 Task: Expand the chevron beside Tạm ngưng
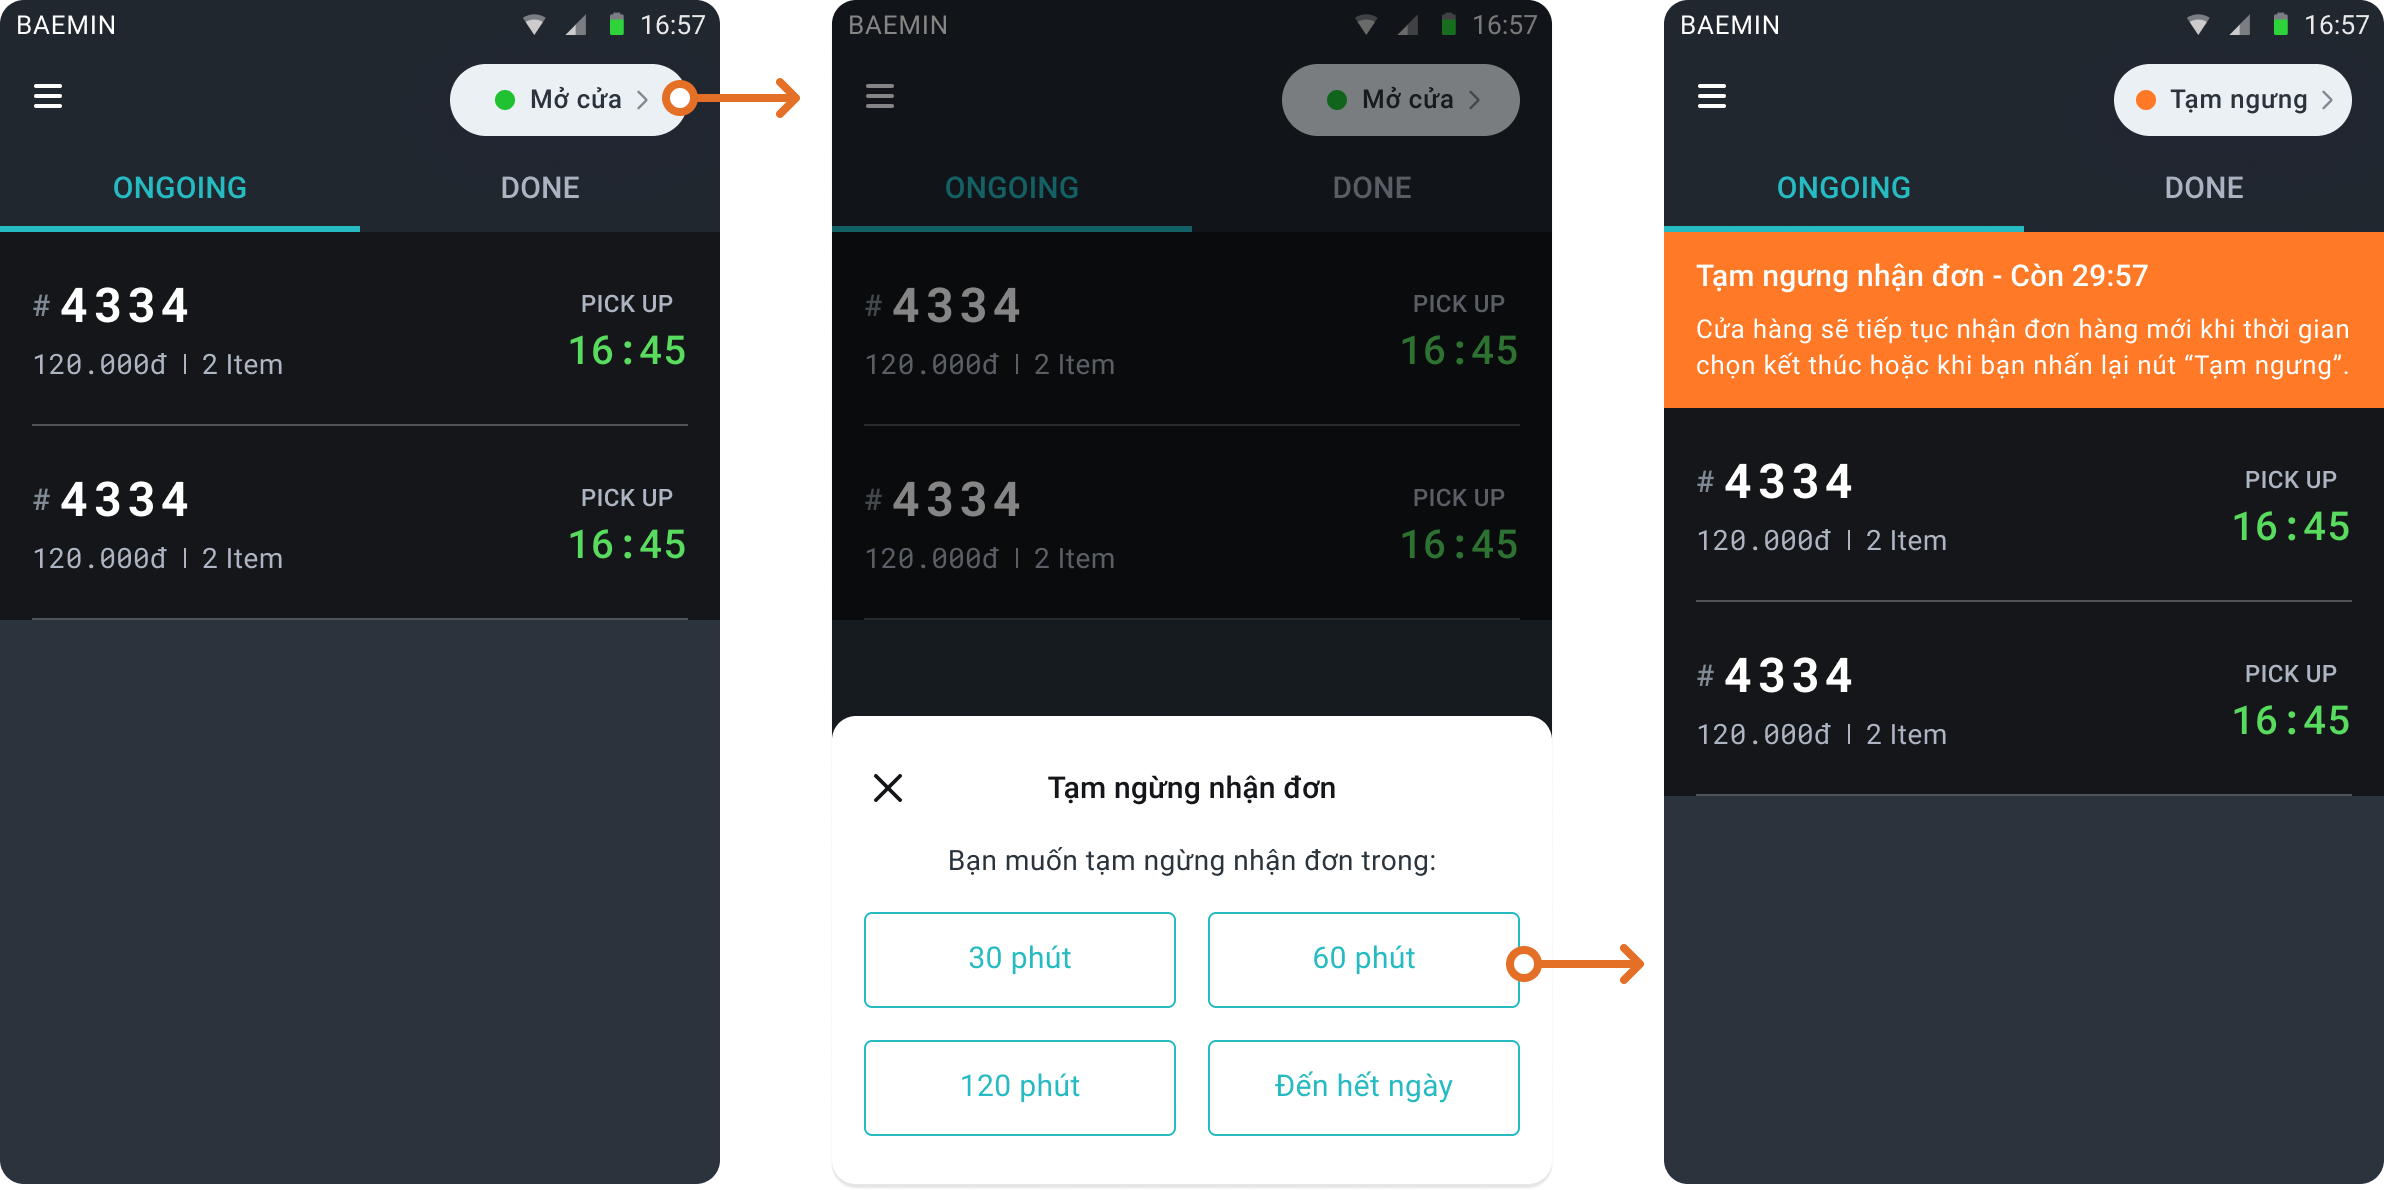click(x=2327, y=100)
